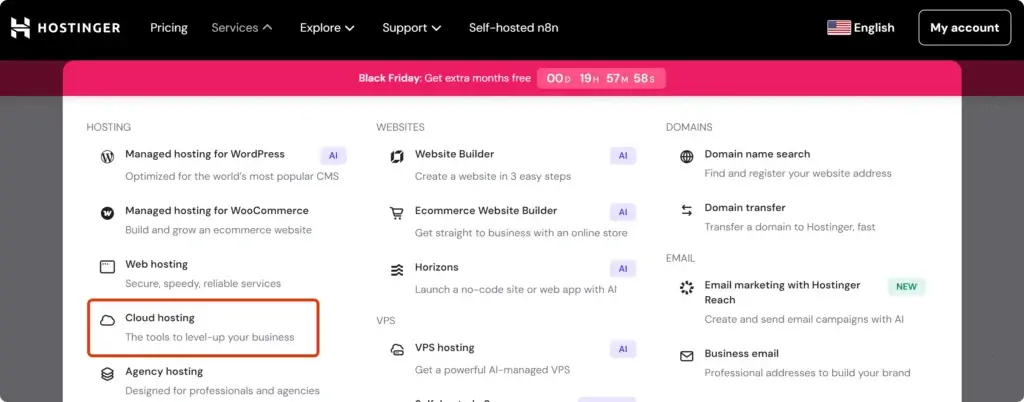Screen dimensions: 1024x402
Task: Click the Domain transfer arrows icon
Action: (687, 210)
